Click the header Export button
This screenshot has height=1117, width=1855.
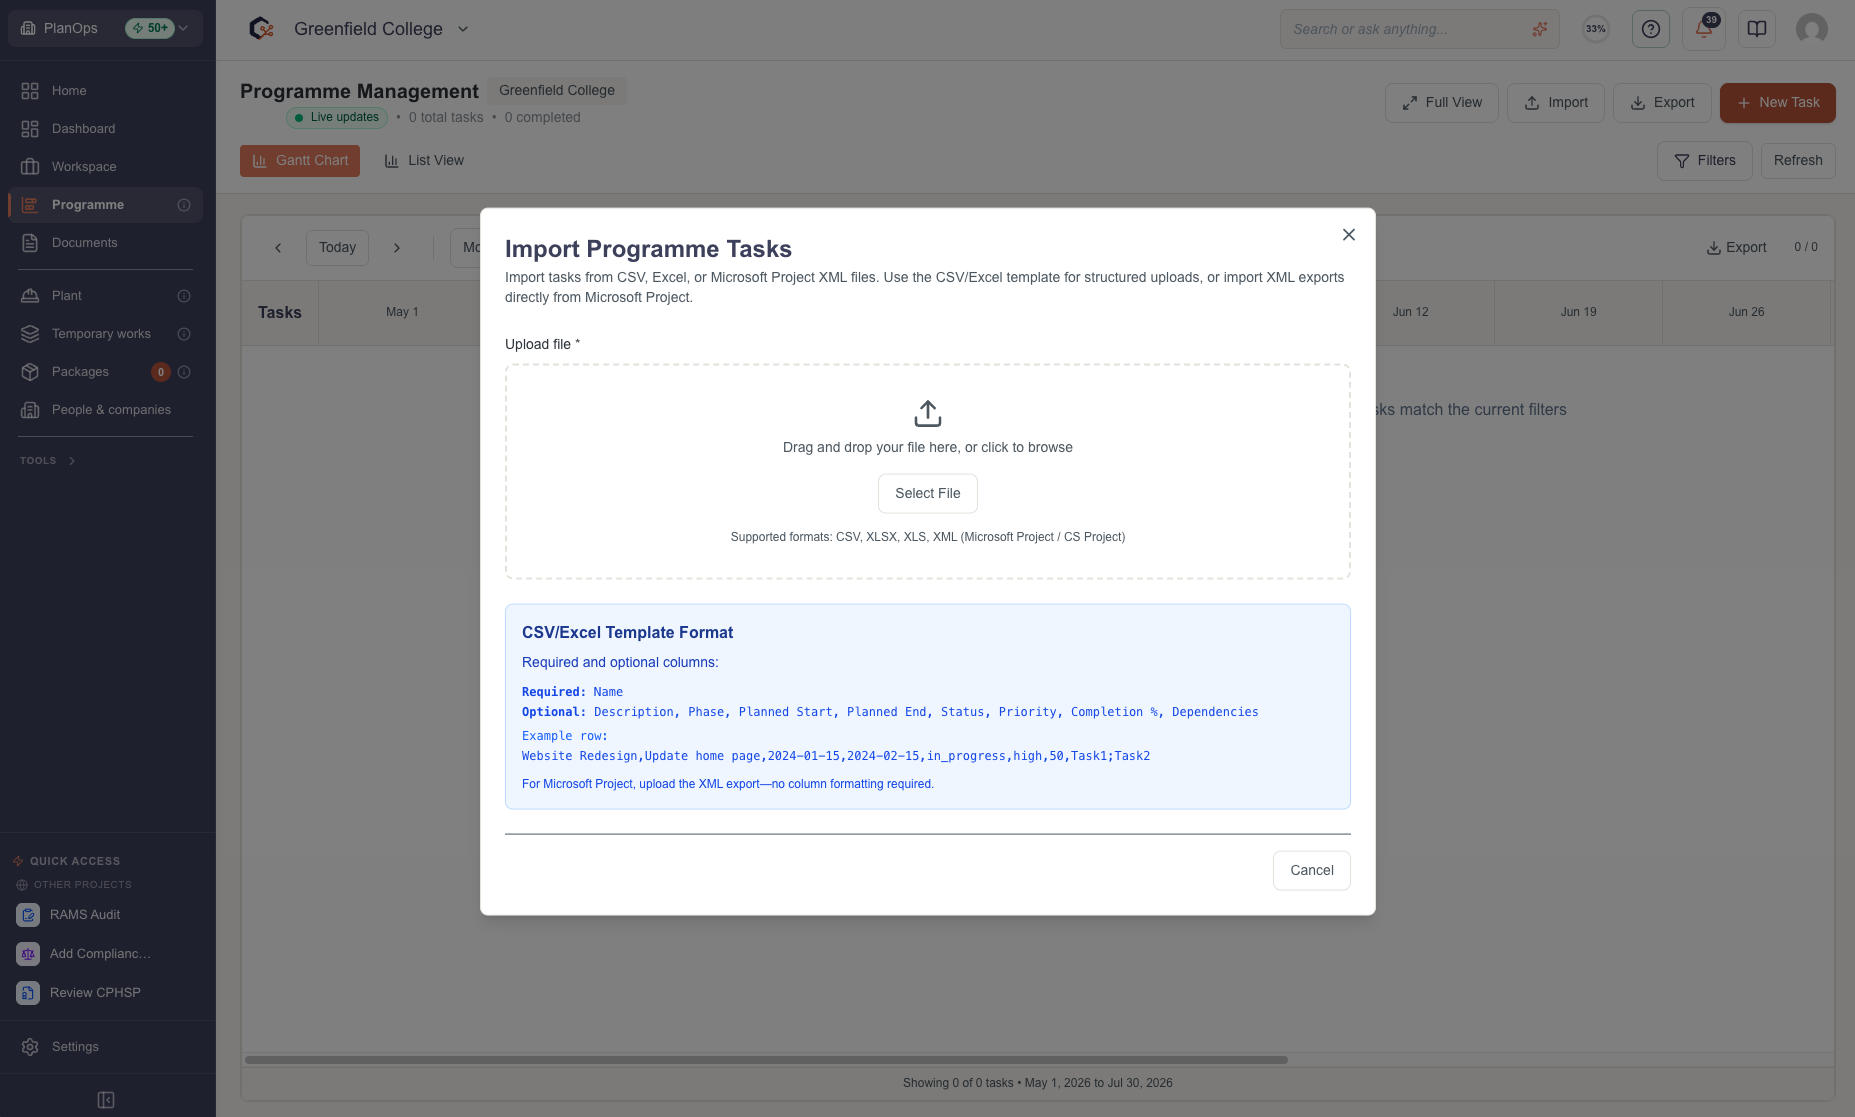(x=1661, y=103)
